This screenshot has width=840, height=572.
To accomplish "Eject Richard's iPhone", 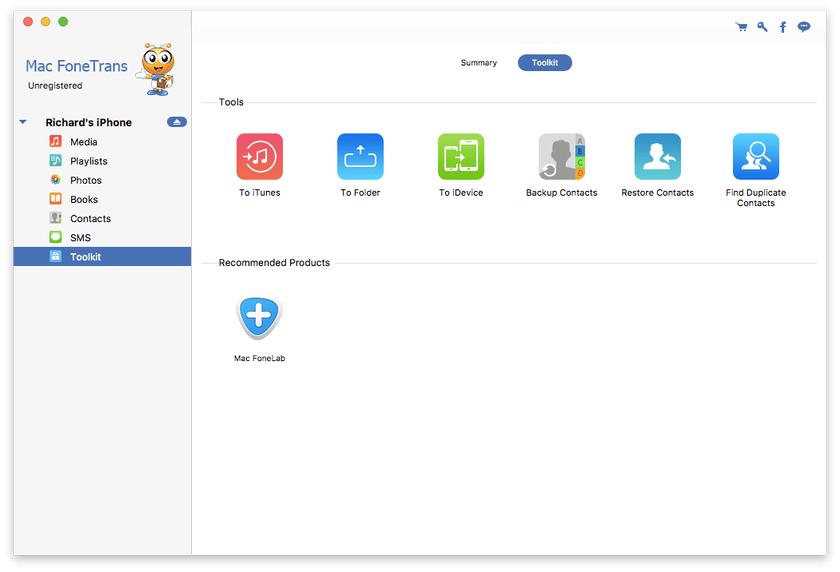I will point(177,122).
